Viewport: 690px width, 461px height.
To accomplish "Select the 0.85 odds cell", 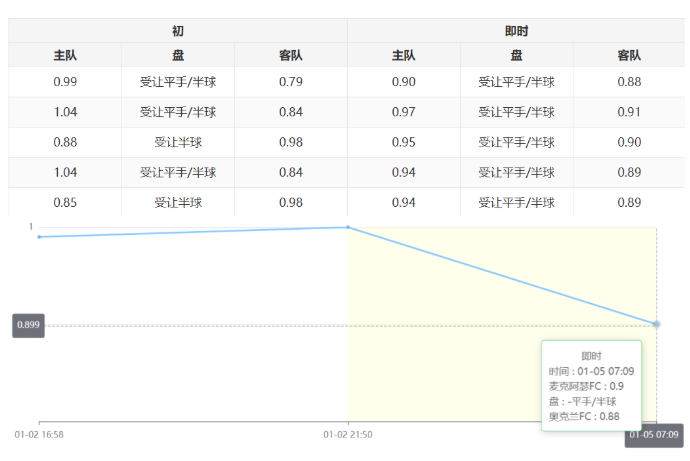I will 65,202.
